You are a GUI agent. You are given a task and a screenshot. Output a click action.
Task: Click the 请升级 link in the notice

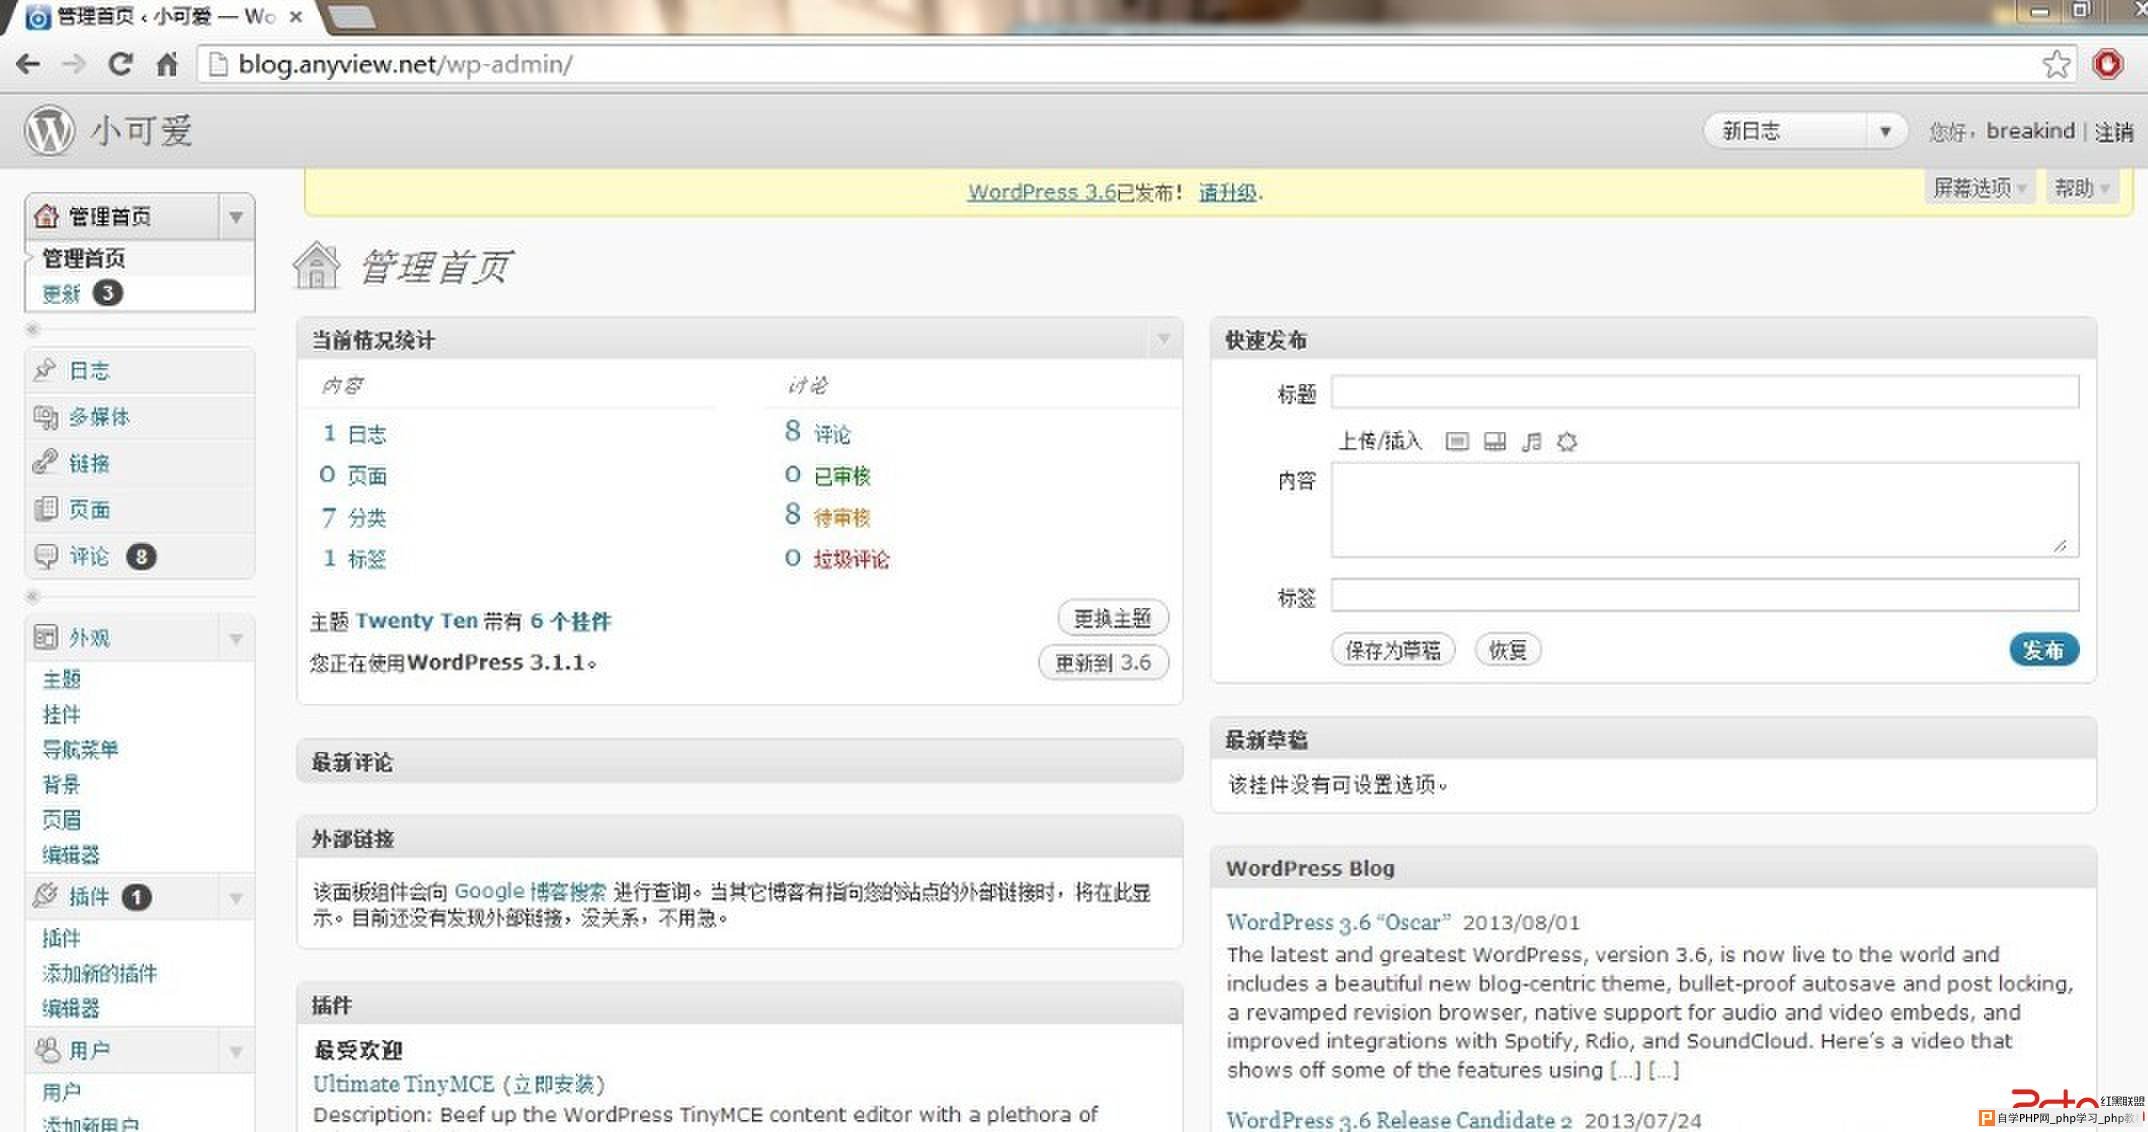[1228, 192]
